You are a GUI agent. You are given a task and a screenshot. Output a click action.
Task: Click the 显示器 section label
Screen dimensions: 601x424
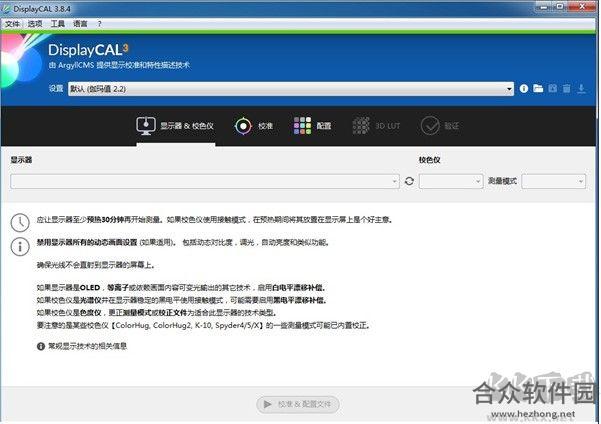(x=21, y=159)
